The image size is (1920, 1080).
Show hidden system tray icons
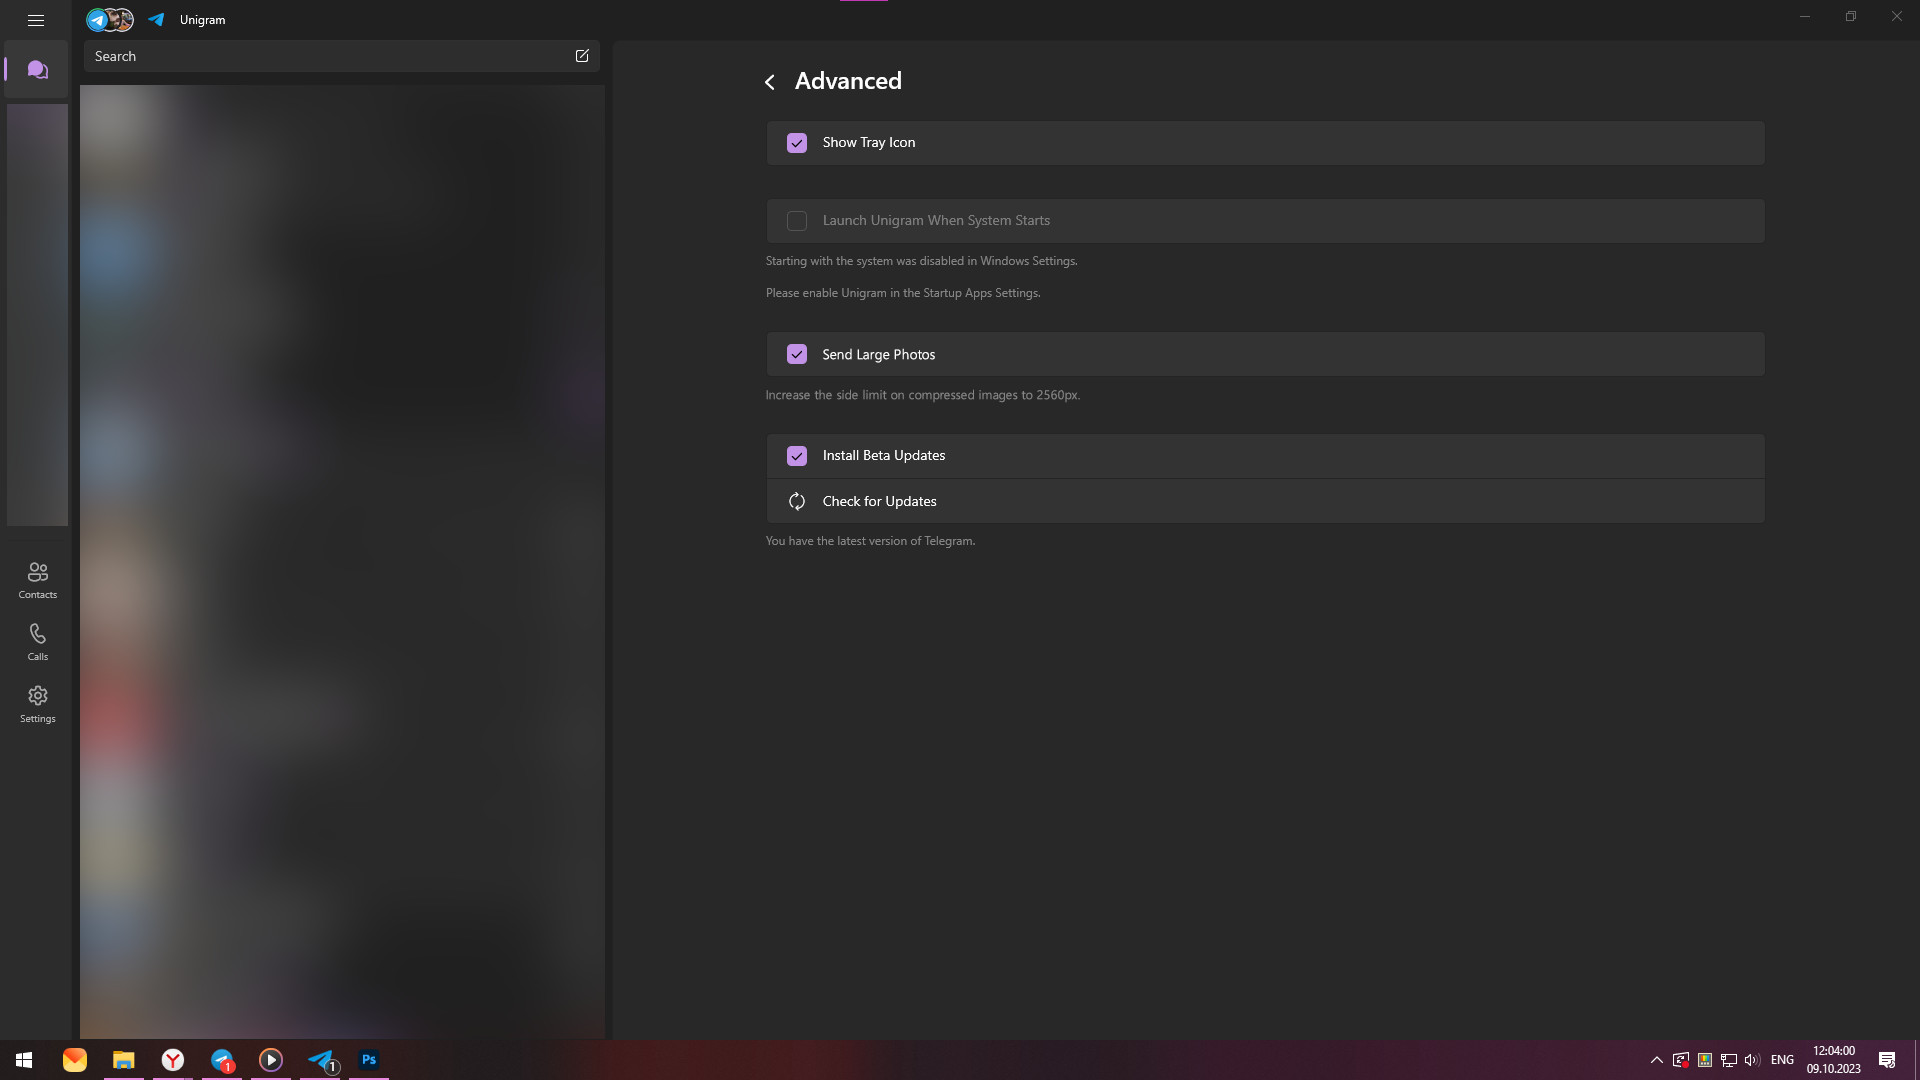tap(1656, 1060)
